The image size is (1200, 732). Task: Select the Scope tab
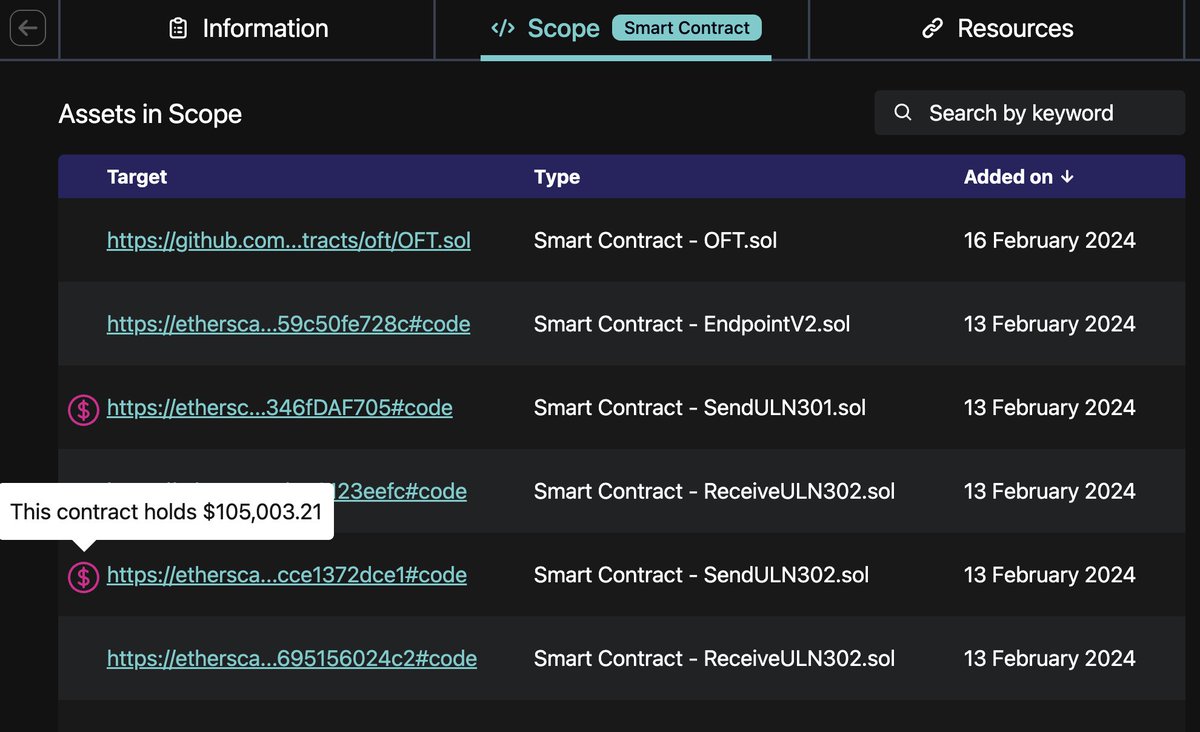point(625,29)
